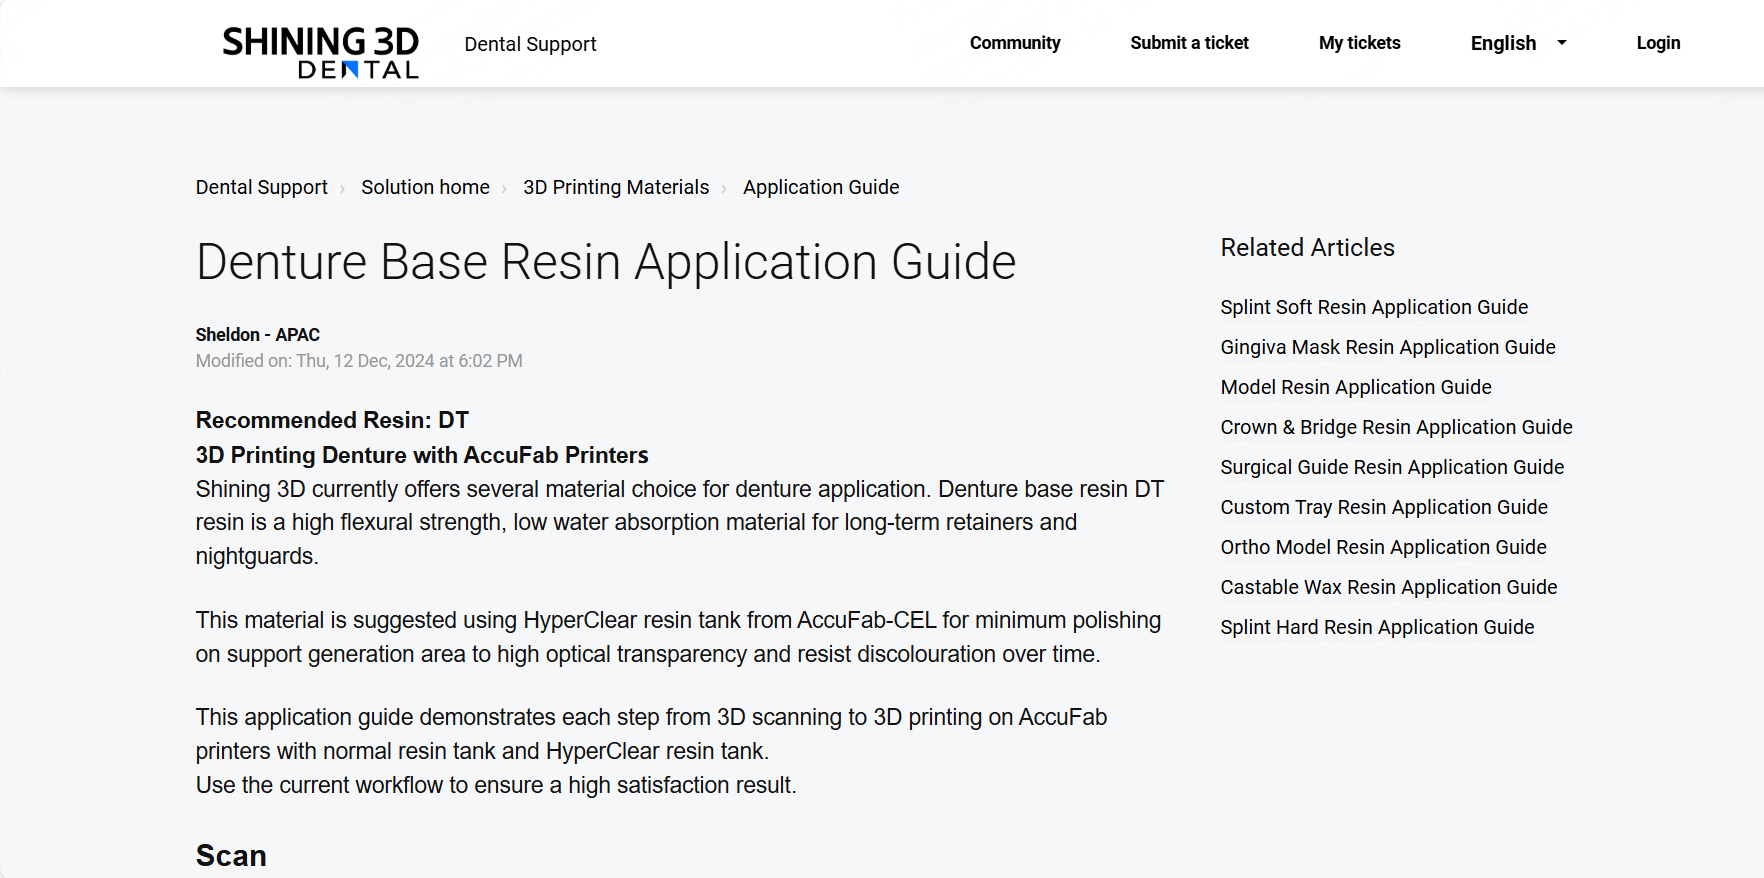This screenshot has width=1764, height=878.
Task: Click the Modified on date text
Action: (359, 361)
